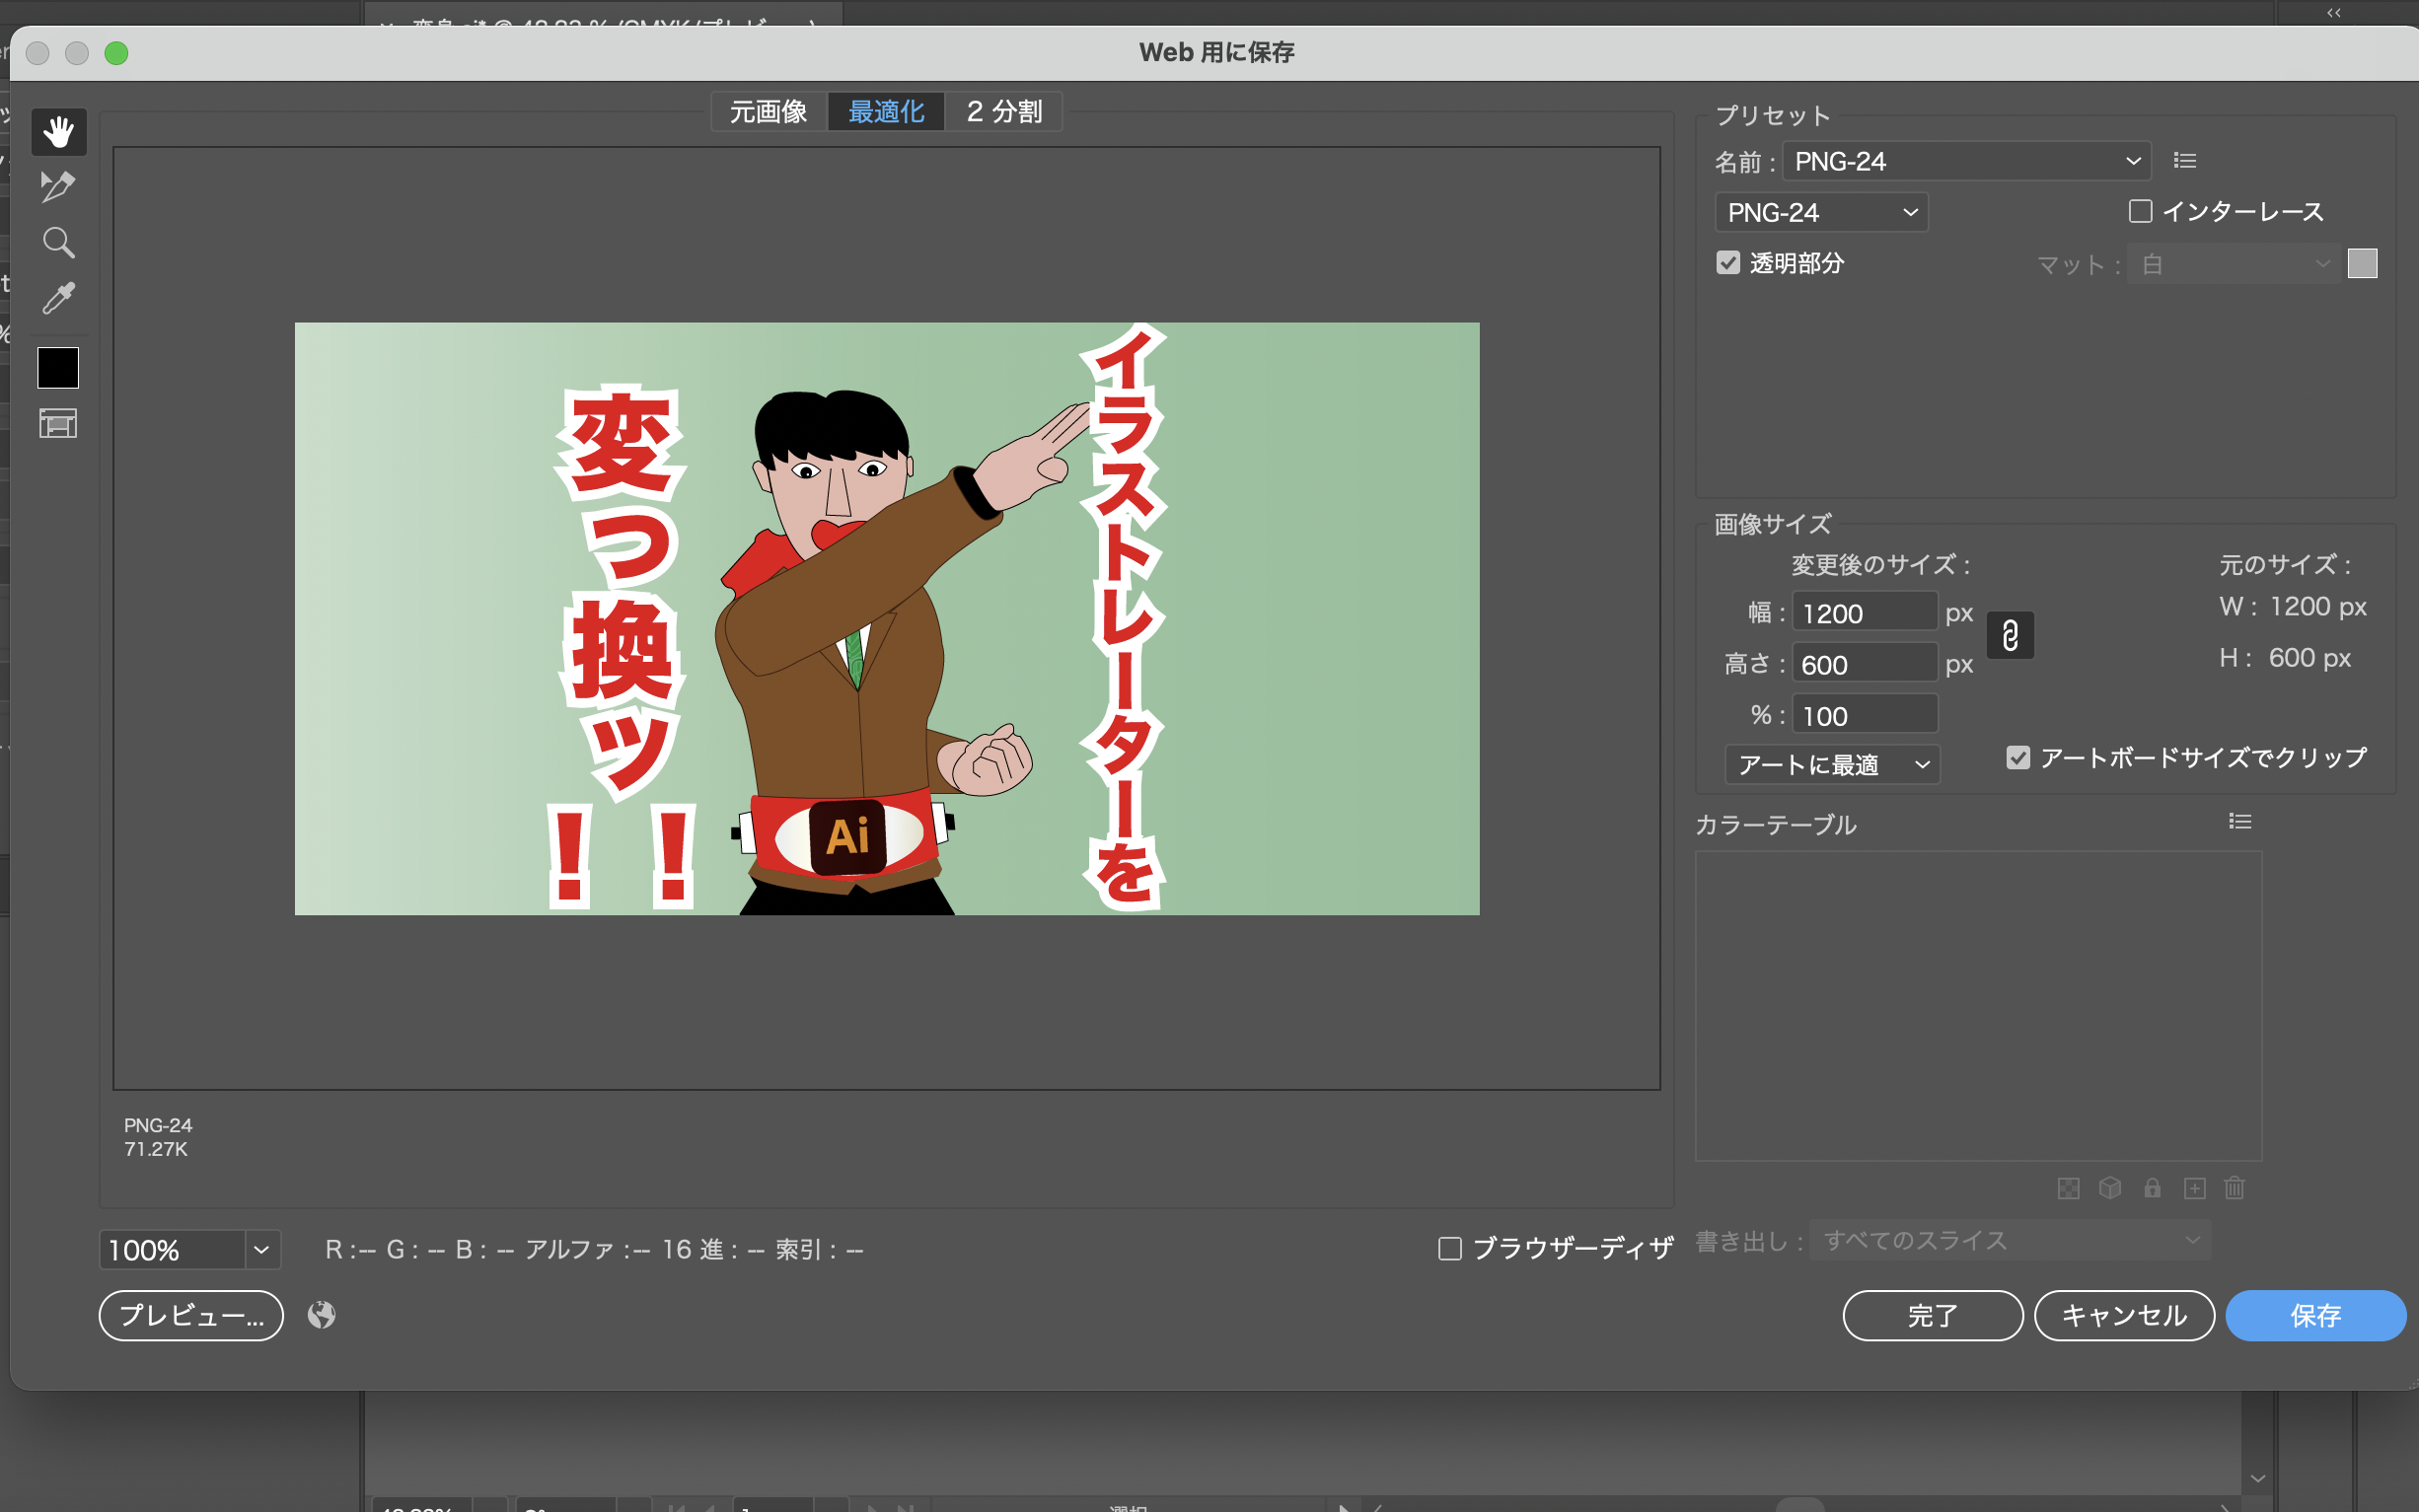Image resolution: width=2419 pixels, height=1512 pixels.
Task: Uncheck the 透明部分 checkbox
Action: click(x=1728, y=263)
